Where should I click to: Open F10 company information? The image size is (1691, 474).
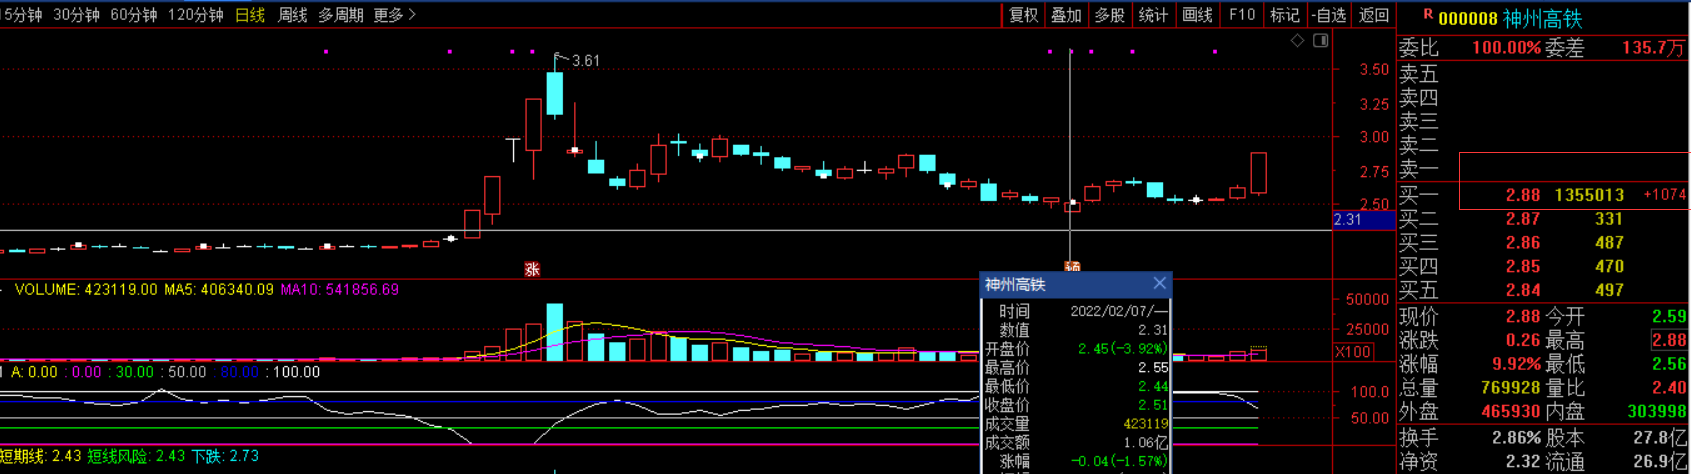click(x=1241, y=15)
